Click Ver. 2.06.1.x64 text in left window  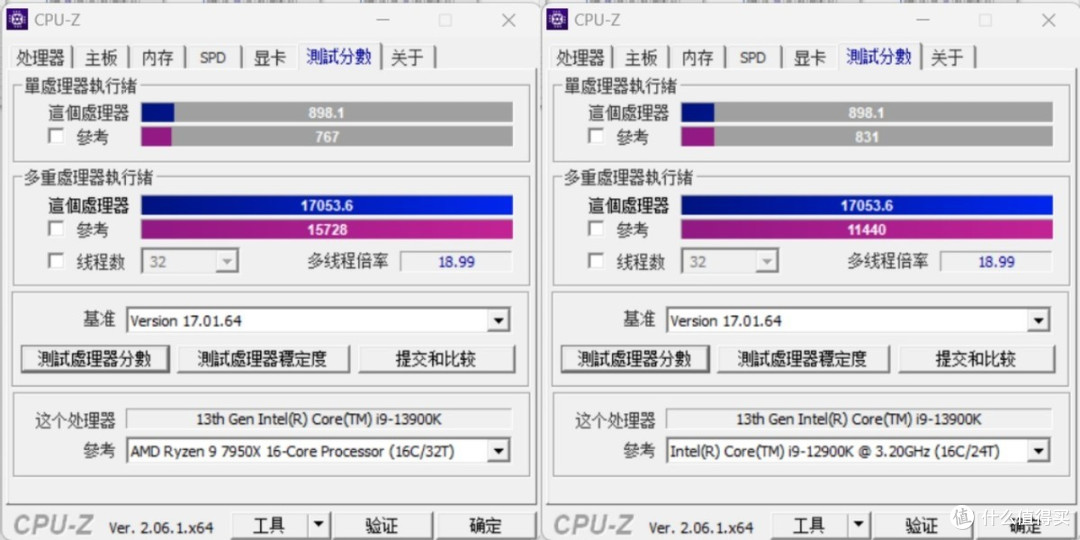(160, 528)
